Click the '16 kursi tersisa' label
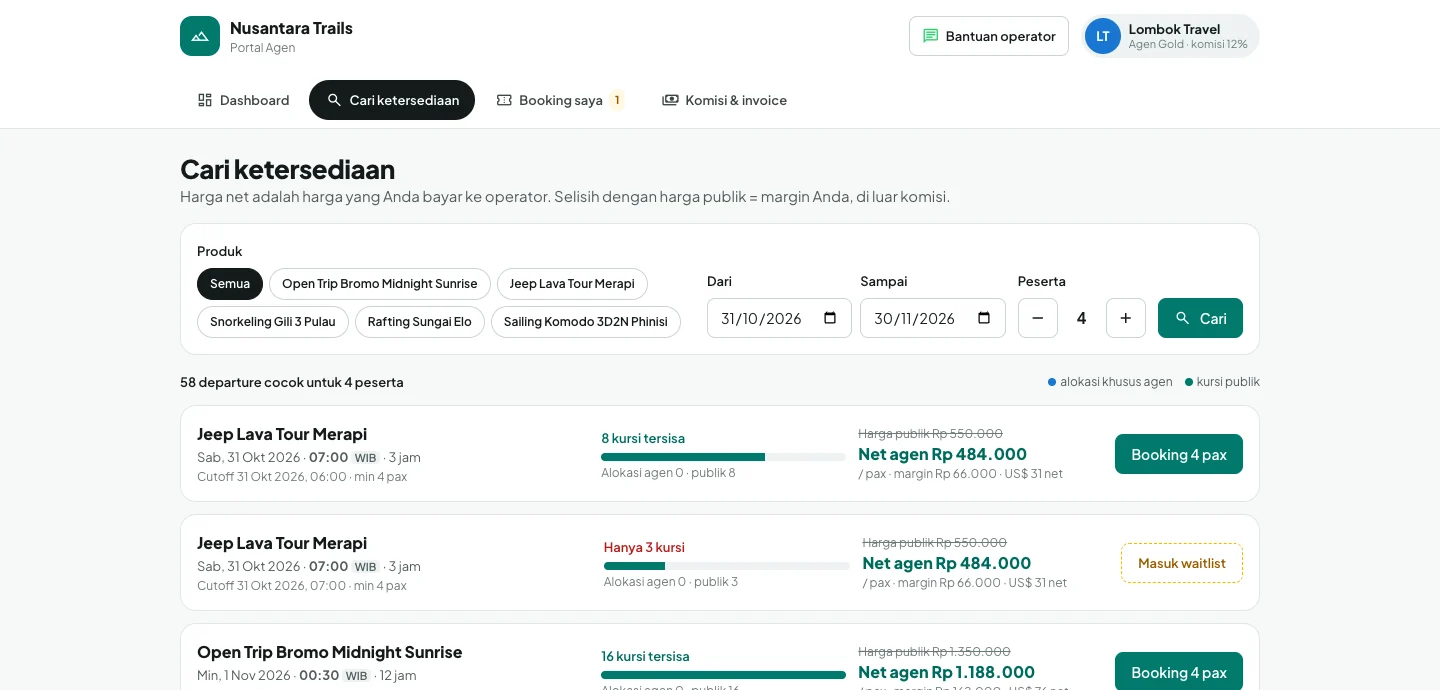1440x690 pixels. 645,656
